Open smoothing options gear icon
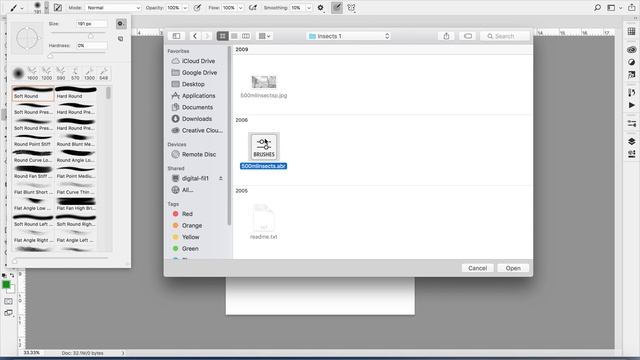 321,8
